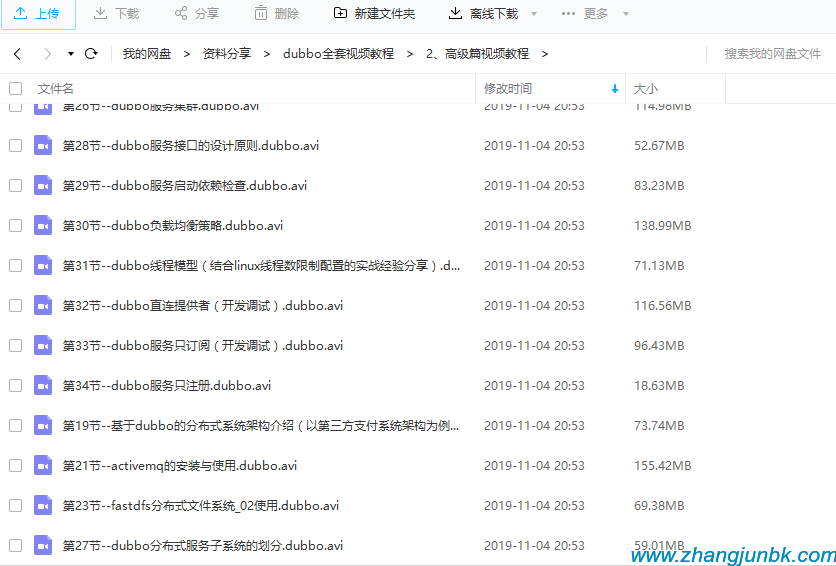Open 第21节--activemq的安装与使用.dubbo.avi
The width and height of the screenshot is (836, 566).
click(180, 465)
